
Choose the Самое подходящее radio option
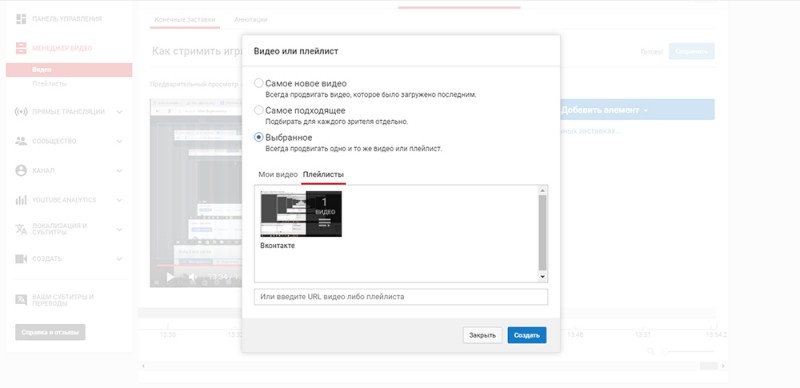[x=259, y=110]
